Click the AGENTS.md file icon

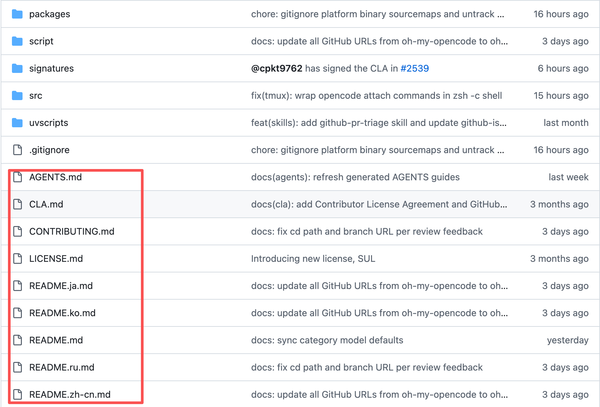pyautogui.click(x=17, y=177)
